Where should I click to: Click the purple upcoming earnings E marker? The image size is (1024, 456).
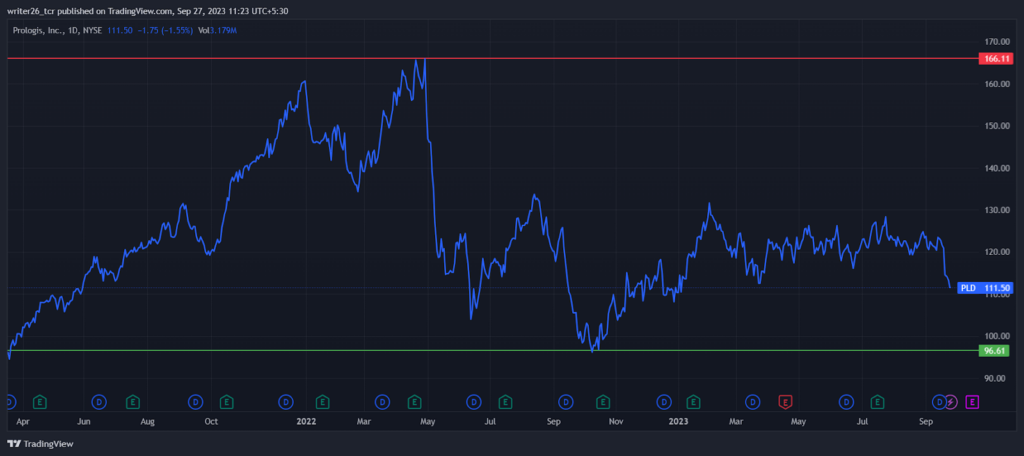point(972,400)
